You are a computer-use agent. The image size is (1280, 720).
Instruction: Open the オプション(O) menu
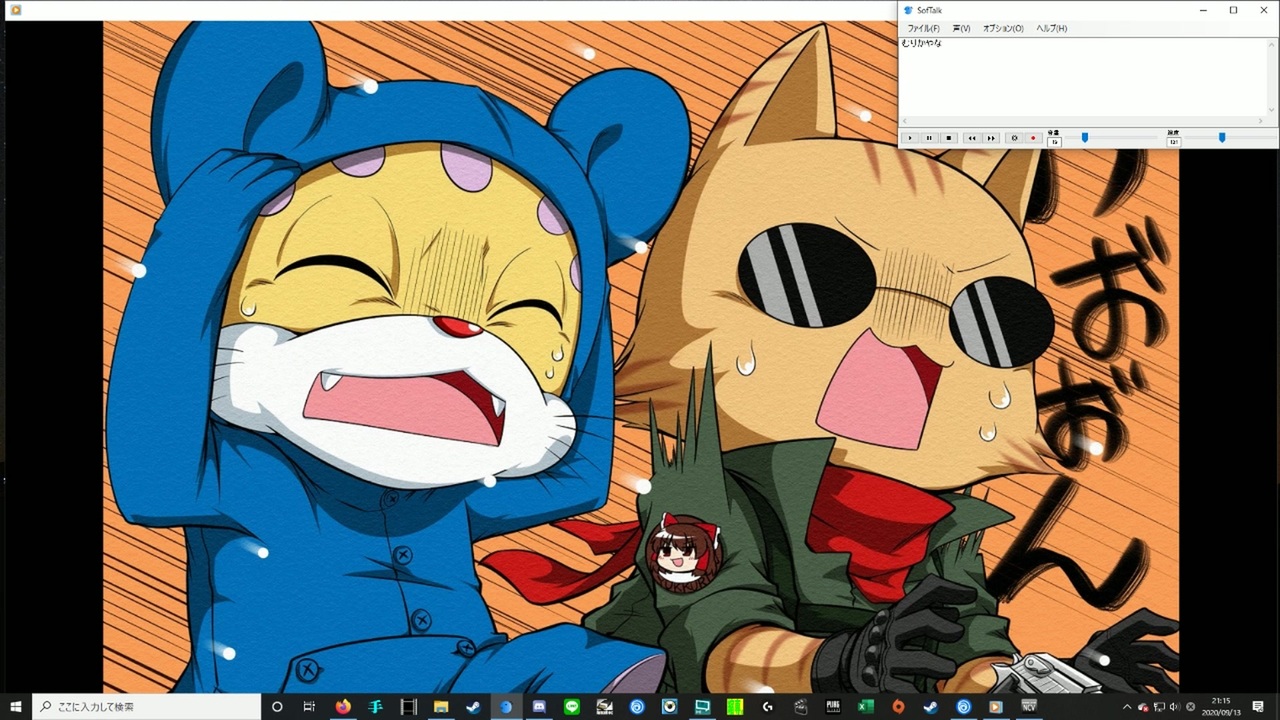tap(1003, 28)
